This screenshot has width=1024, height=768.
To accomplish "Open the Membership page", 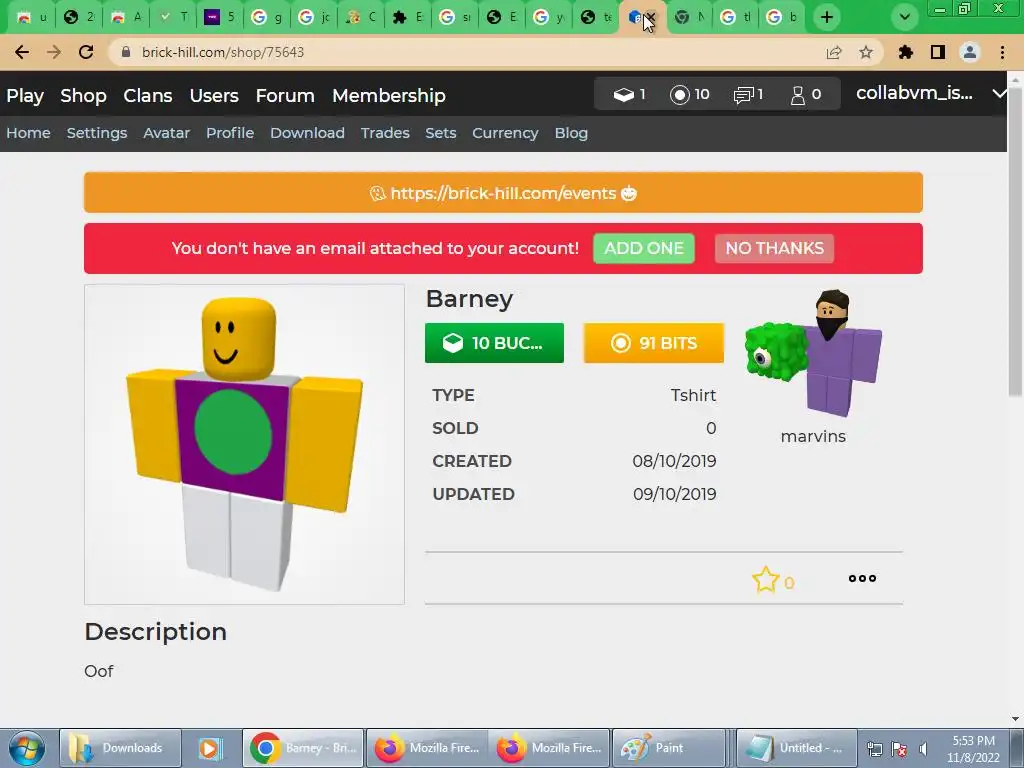I will (389, 95).
